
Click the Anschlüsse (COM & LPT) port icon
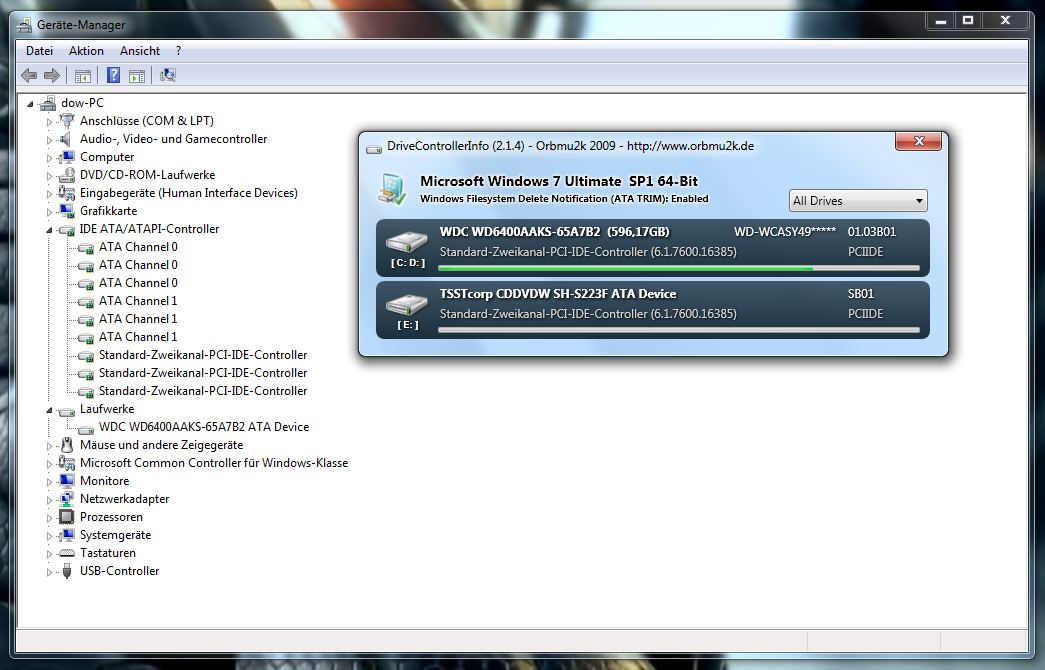(x=67, y=121)
